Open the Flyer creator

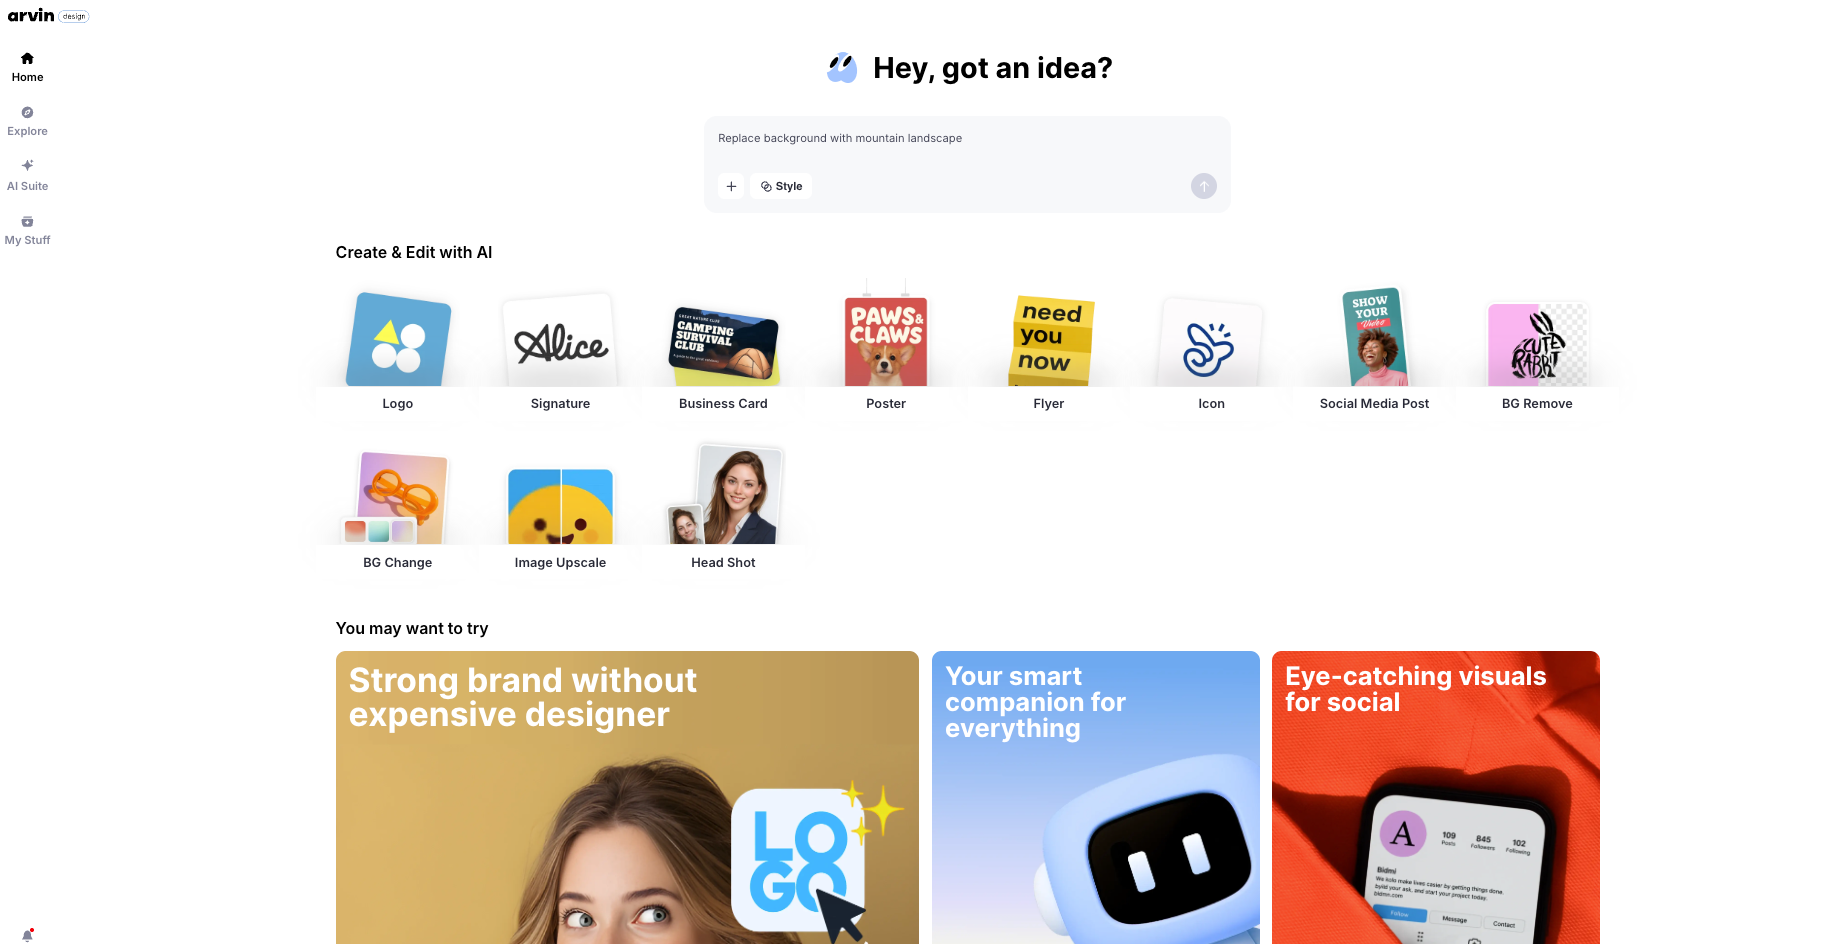[x=1049, y=351]
